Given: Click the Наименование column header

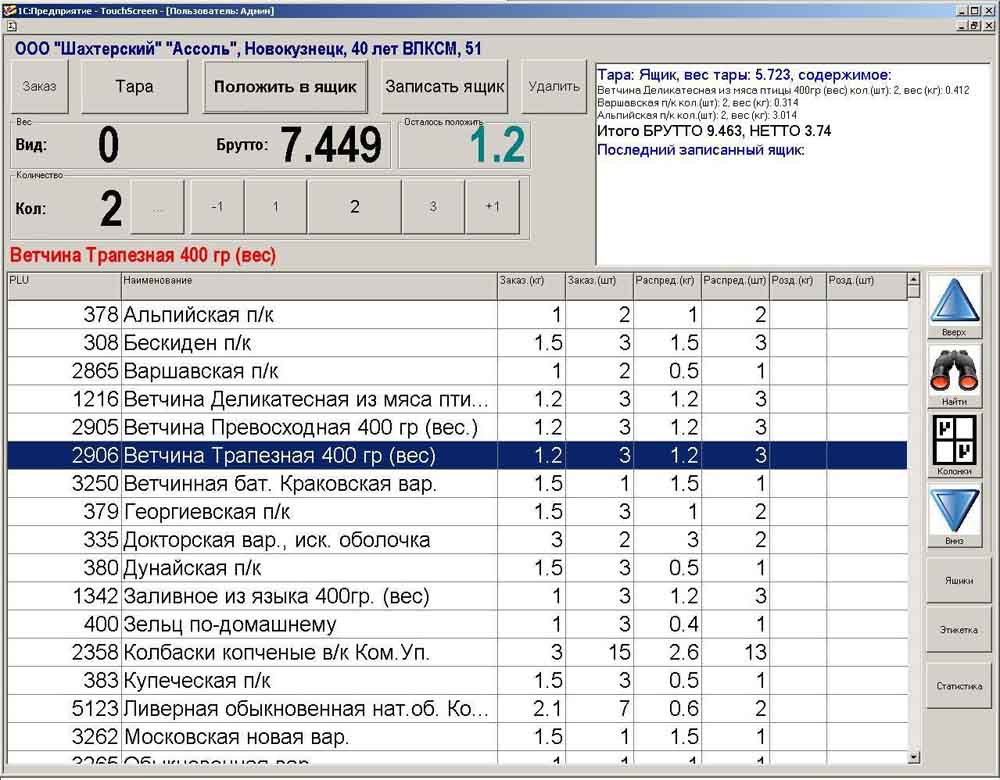Looking at the screenshot, I should pyautogui.click(x=308, y=281).
